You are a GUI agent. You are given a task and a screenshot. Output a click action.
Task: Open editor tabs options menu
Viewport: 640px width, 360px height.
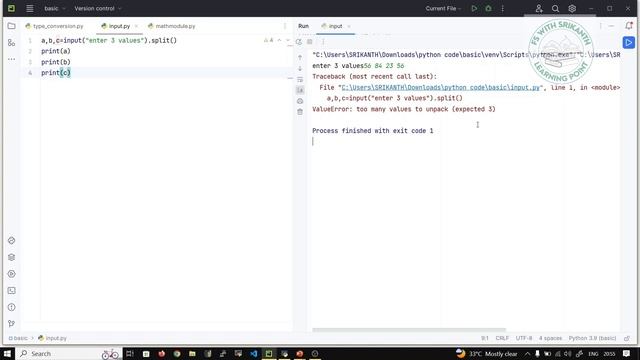pyautogui.click(x=285, y=26)
